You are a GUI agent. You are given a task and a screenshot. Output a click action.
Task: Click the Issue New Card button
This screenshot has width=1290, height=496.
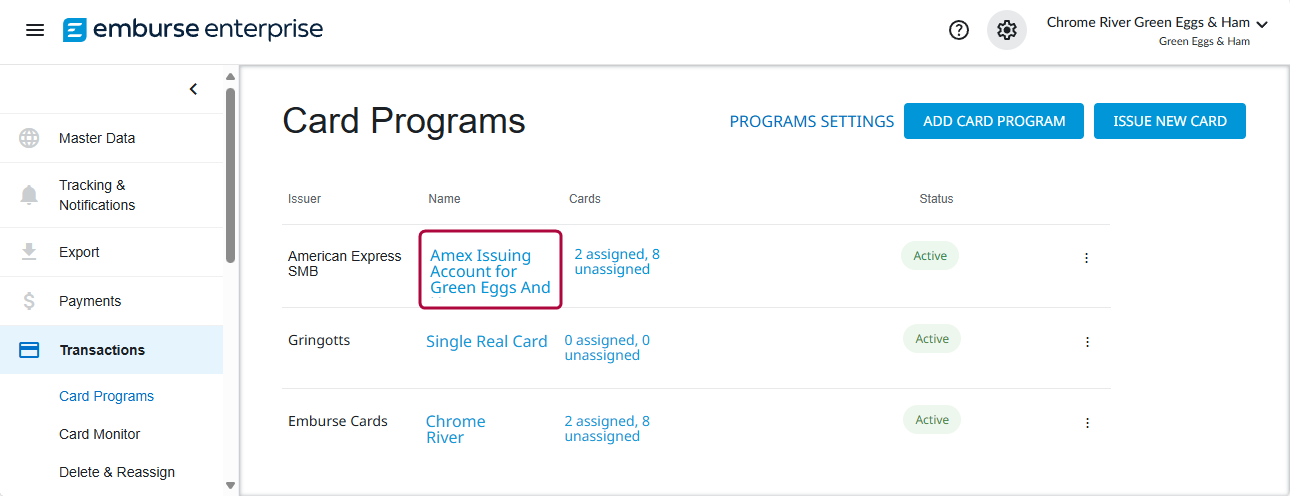[x=1169, y=121]
